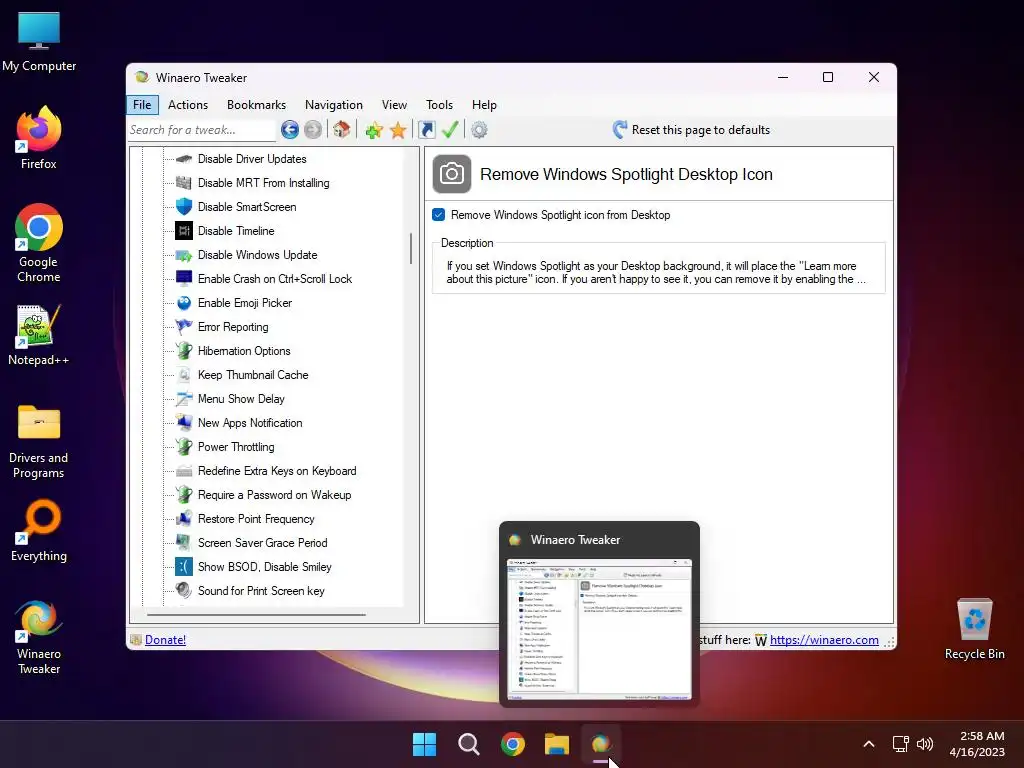Select Menu Show Delay tweak
The height and width of the screenshot is (768, 1024).
point(241,399)
